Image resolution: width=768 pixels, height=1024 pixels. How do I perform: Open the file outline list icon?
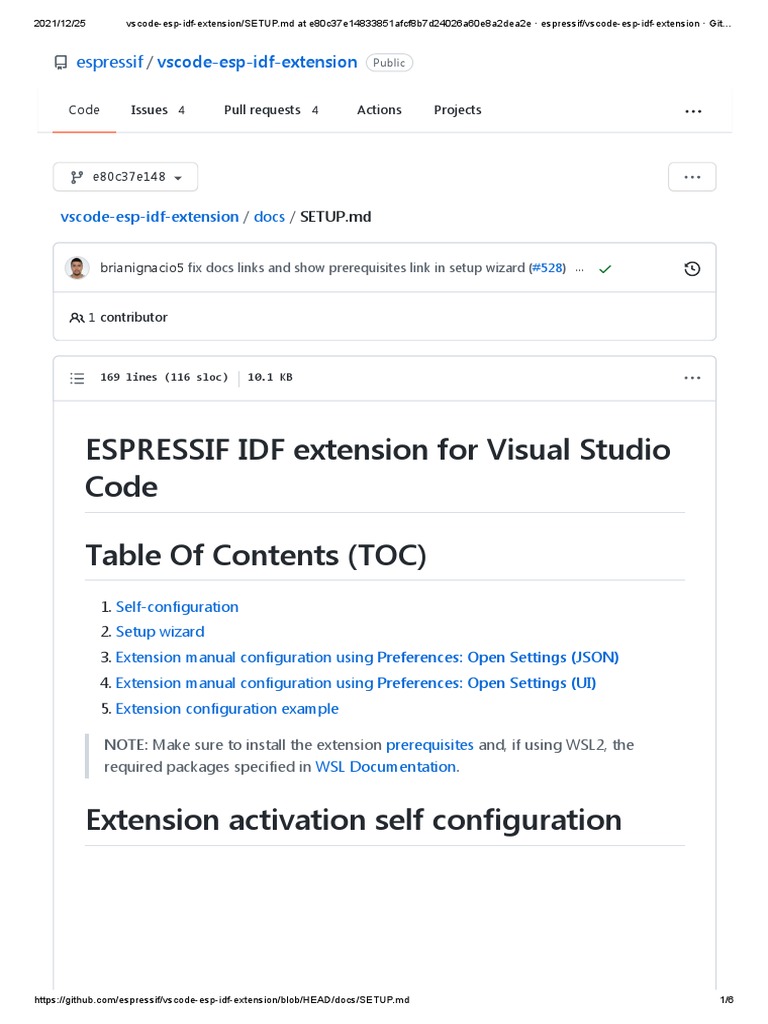pyautogui.click(x=77, y=378)
